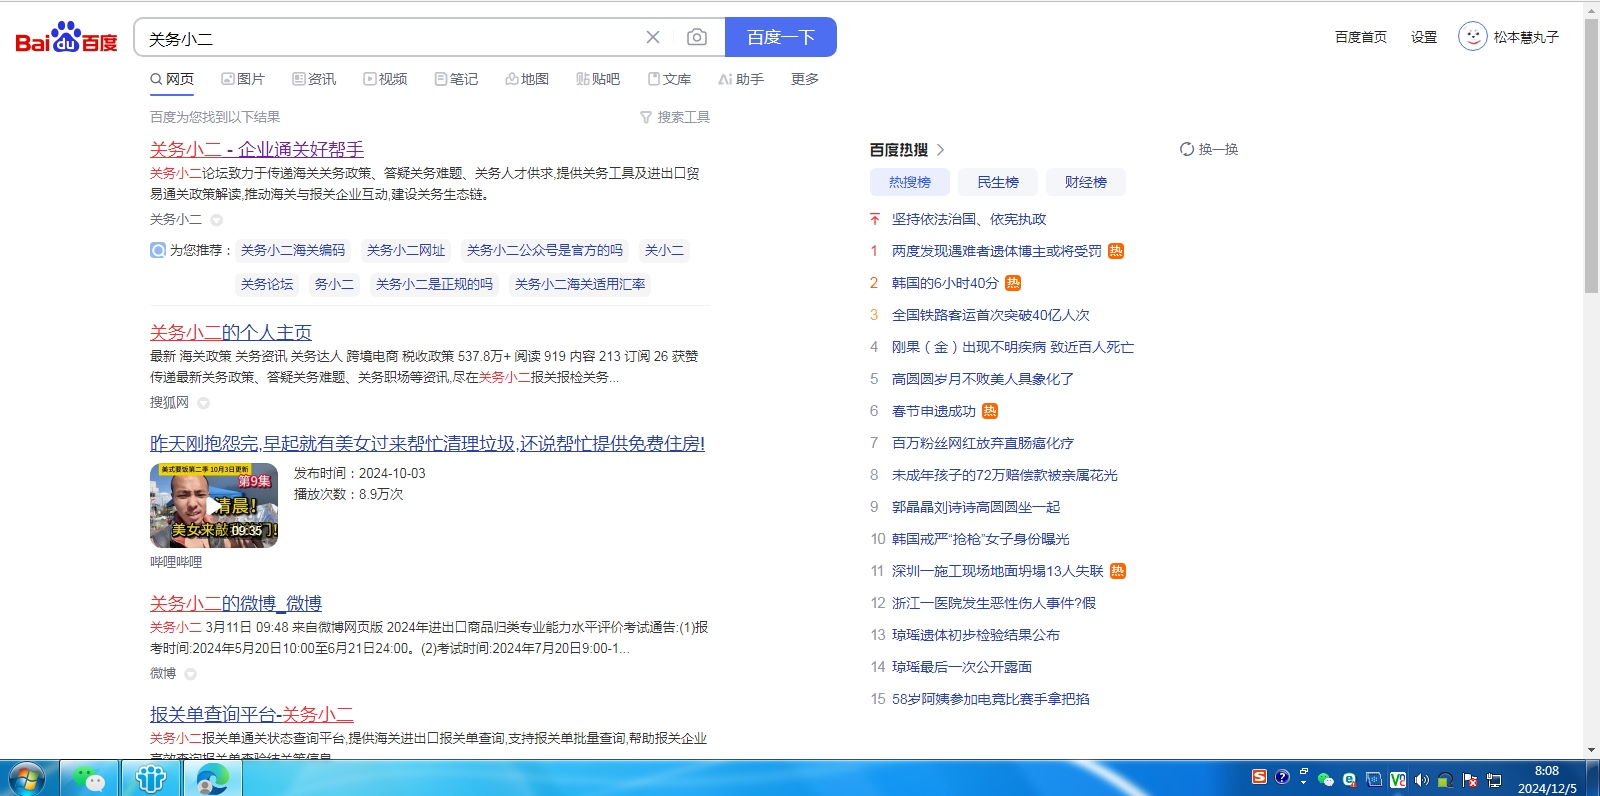The height and width of the screenshot is (796, 1600).
Task: Switch to the 笔记 tab
Action: pos(456,79)
